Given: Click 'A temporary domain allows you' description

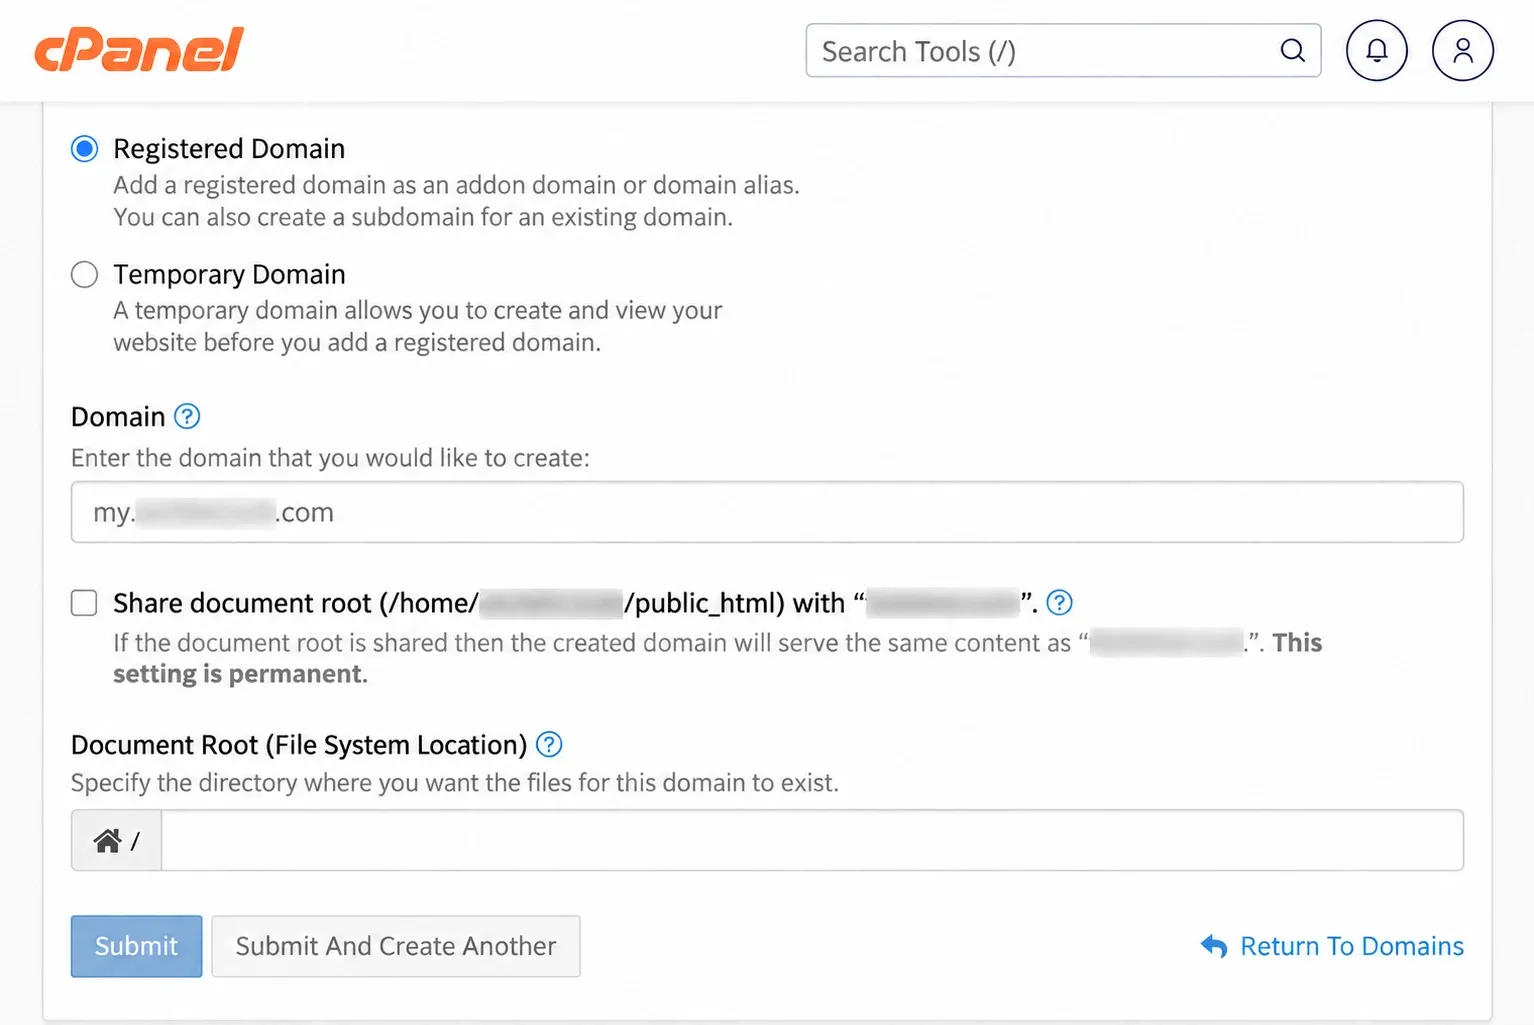Looking at the screenshot, I should click(x=417, y=310).
